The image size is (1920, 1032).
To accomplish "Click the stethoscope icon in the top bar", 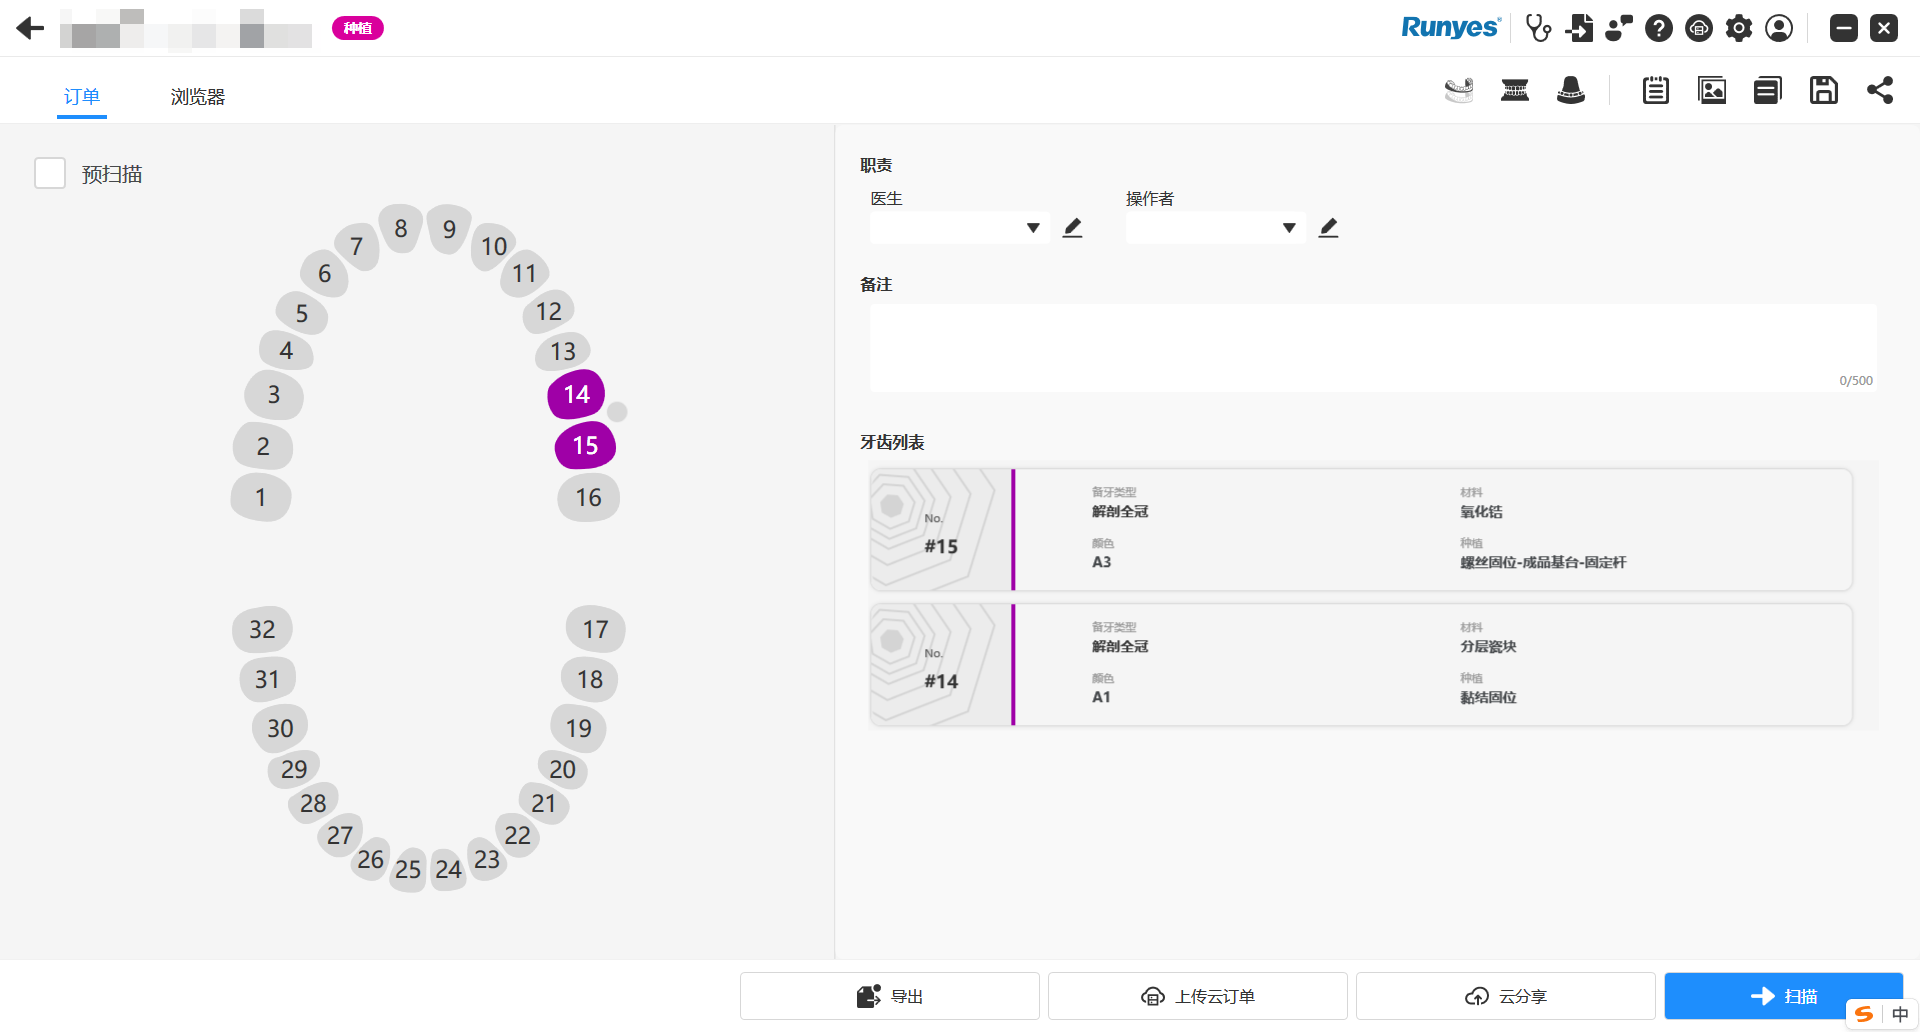I will tap(1538, 28).
